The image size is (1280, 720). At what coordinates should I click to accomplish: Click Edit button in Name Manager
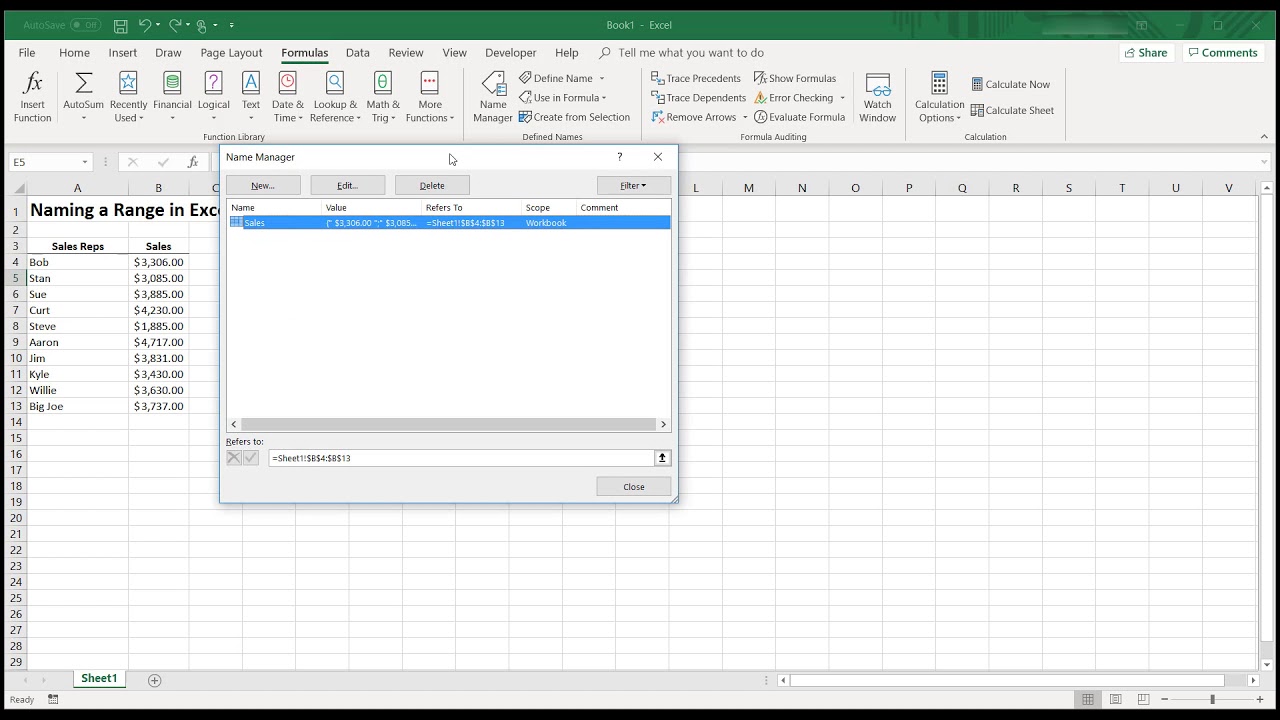(x=347, y=185)
